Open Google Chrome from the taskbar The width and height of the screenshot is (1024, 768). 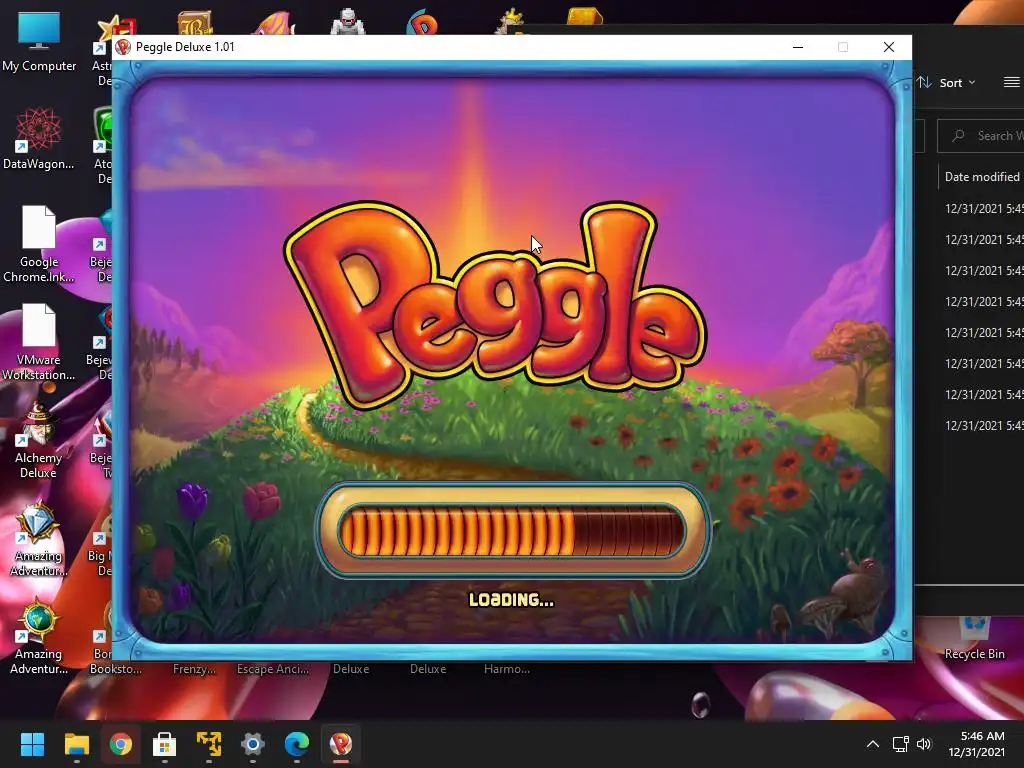point(120,744)
